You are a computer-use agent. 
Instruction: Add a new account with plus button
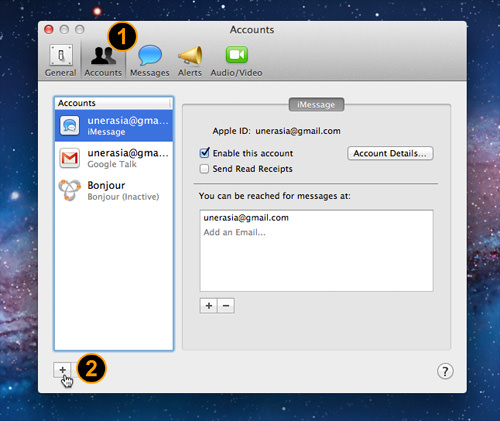coord(62,370)
